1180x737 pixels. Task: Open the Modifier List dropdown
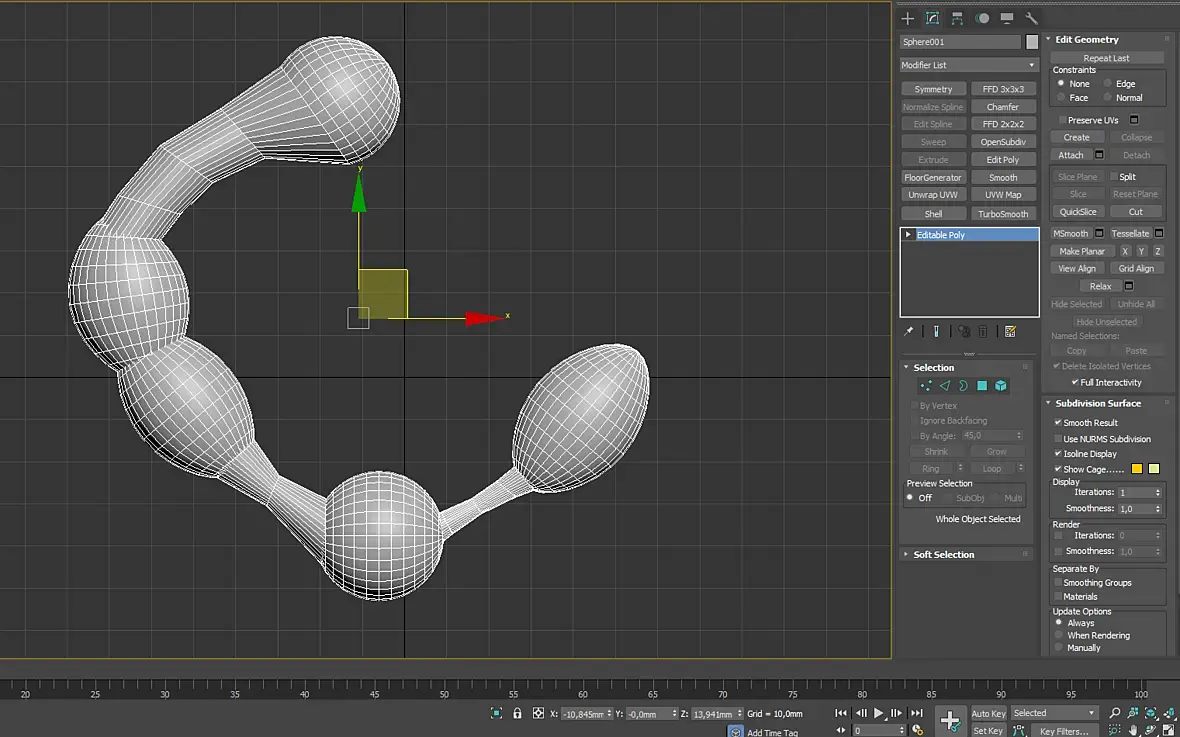click(968, 65)
